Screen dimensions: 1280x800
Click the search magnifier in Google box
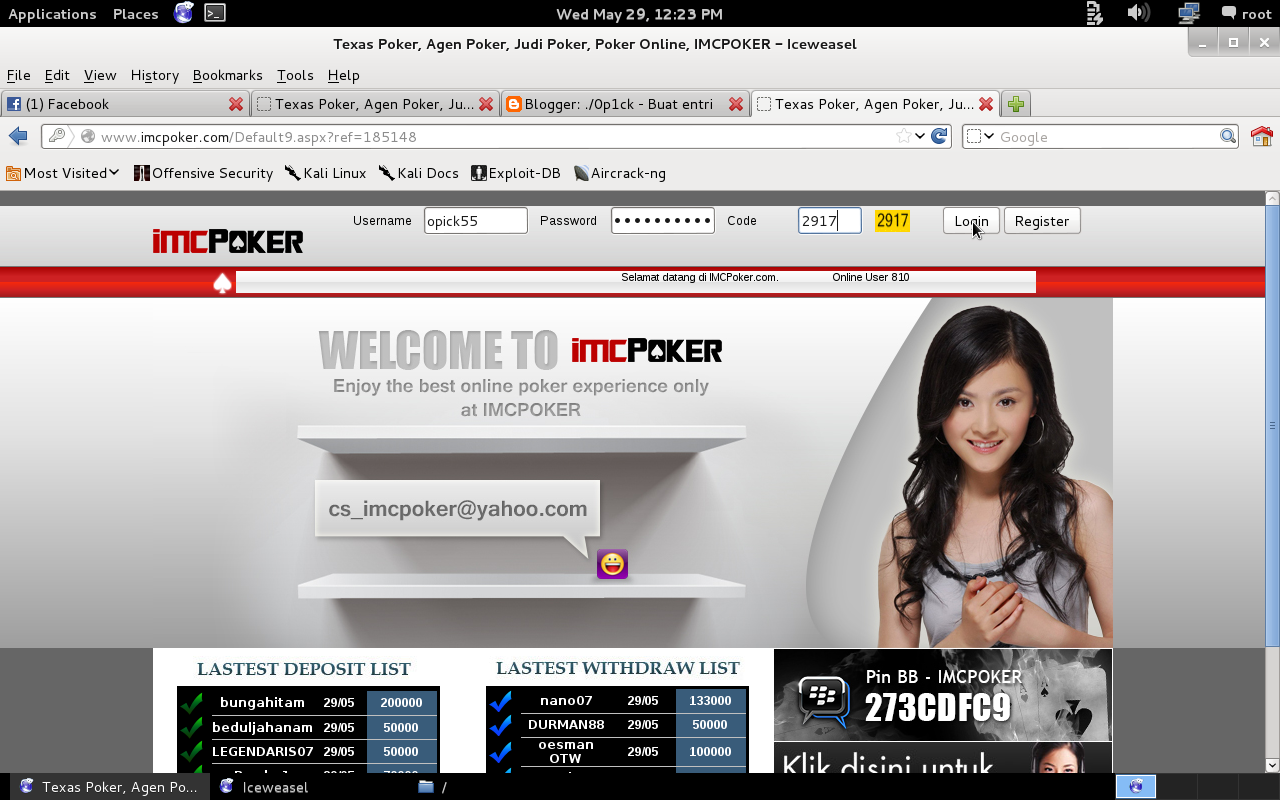click(1228, 136)
